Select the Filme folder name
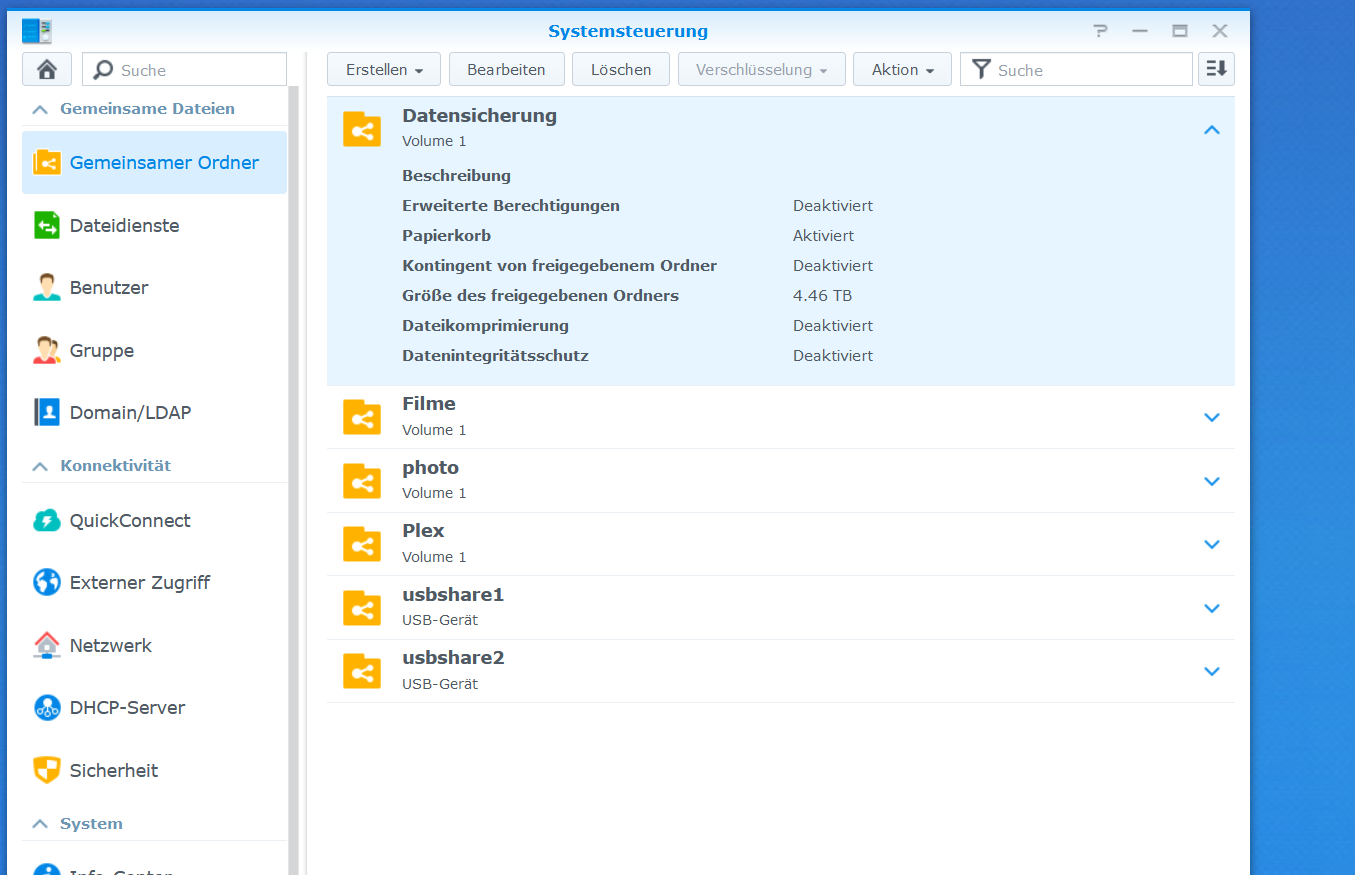The width and height of the screenshot is (1355, 875). click(x=429, y=404)
